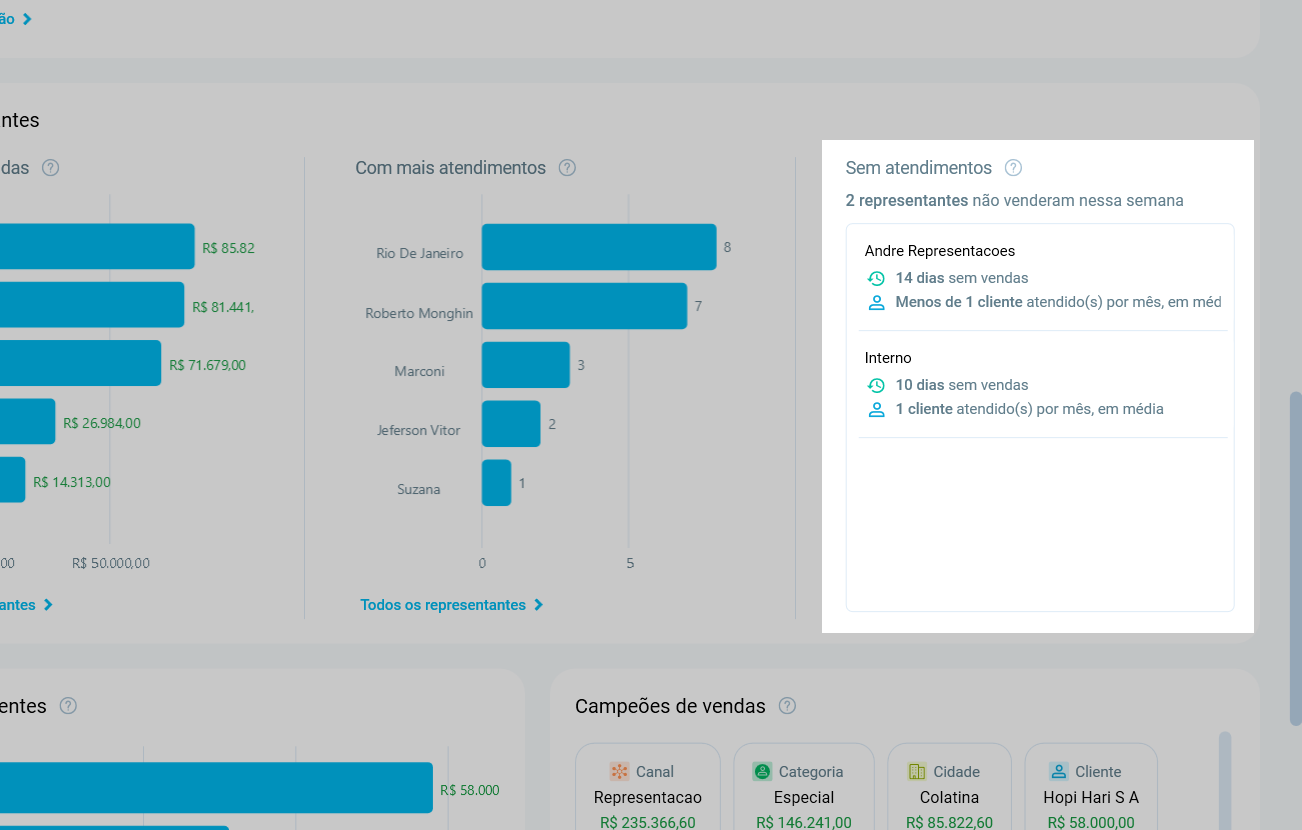Click the R$ 85.822,60 value under Colatina
The height and width of the screenshot is (830, 1302).
click(x=950, y=823)
